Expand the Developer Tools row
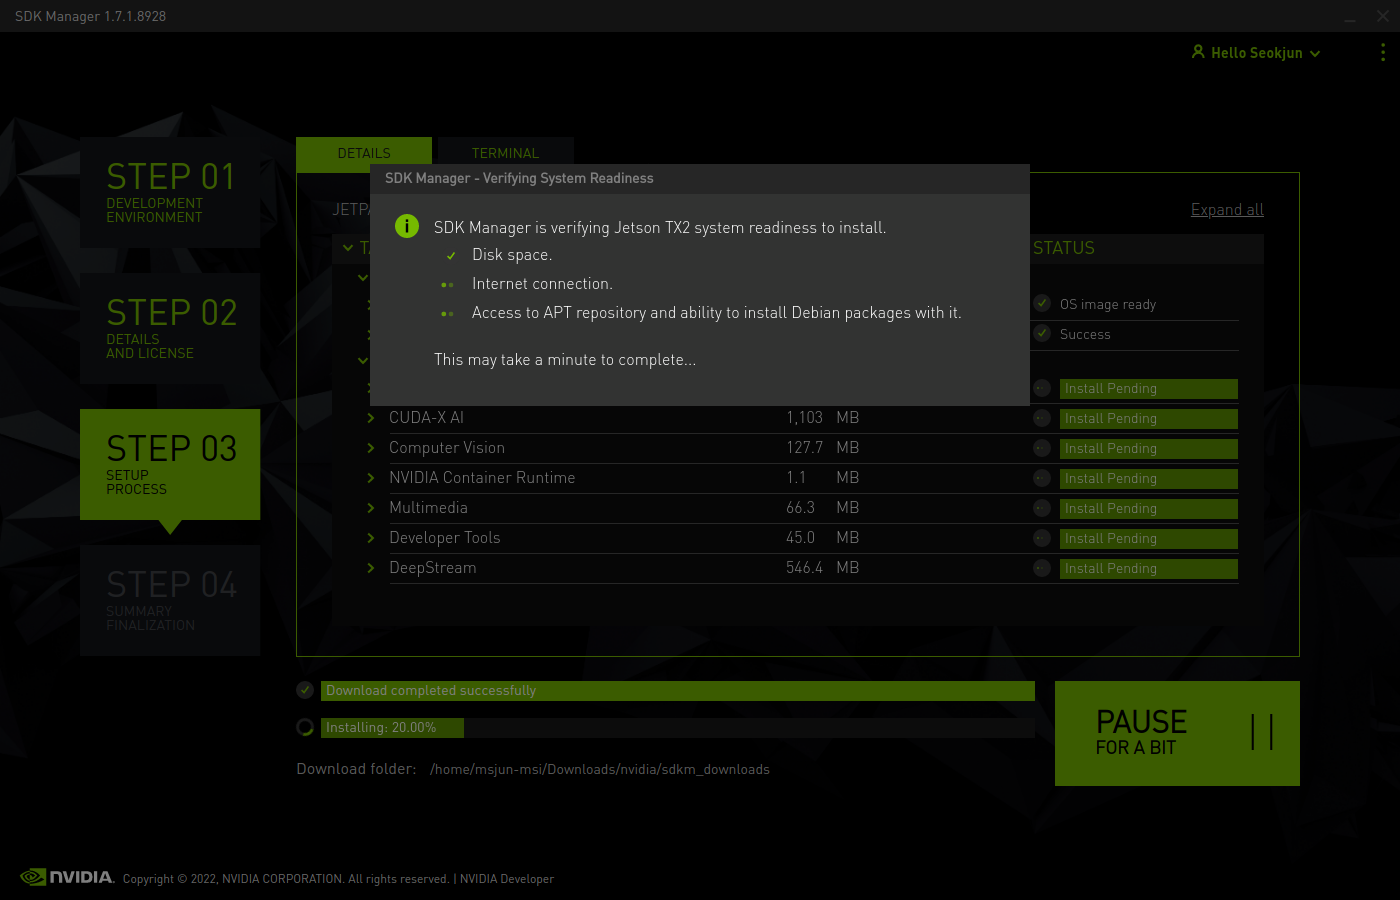 (x=371, y=538)
